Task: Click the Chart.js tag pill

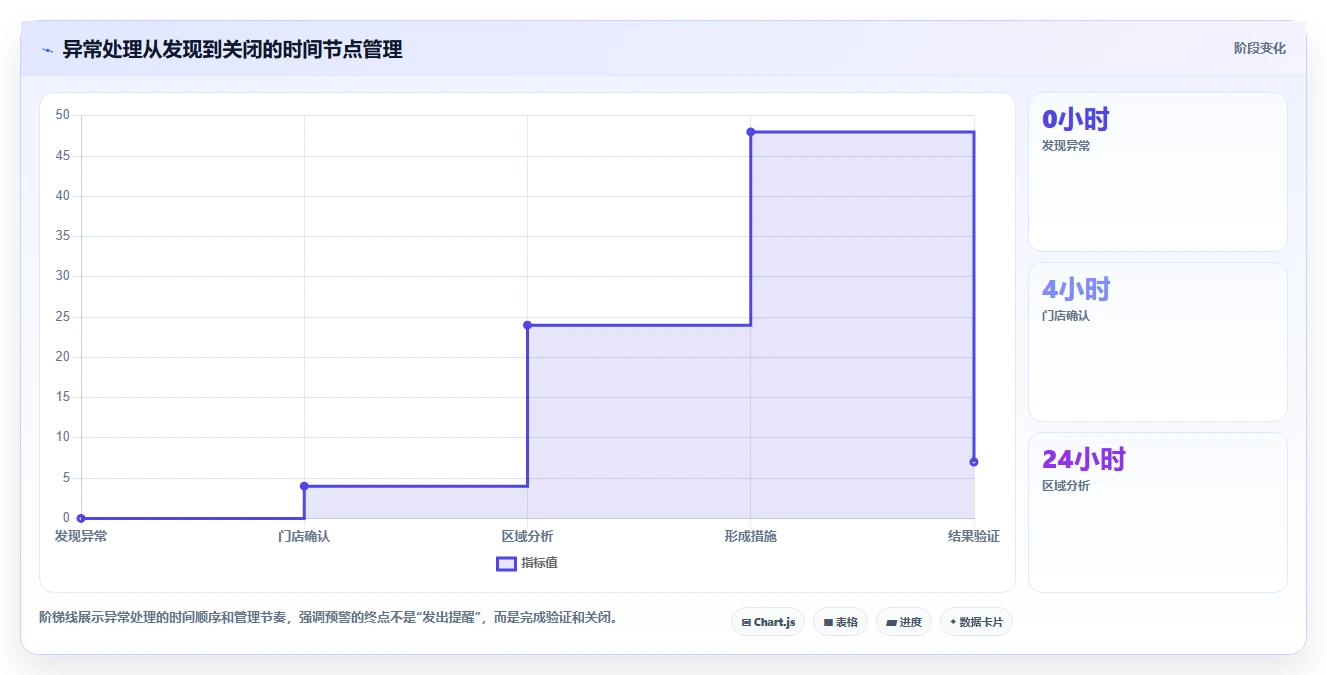Action: click(768, 622)
